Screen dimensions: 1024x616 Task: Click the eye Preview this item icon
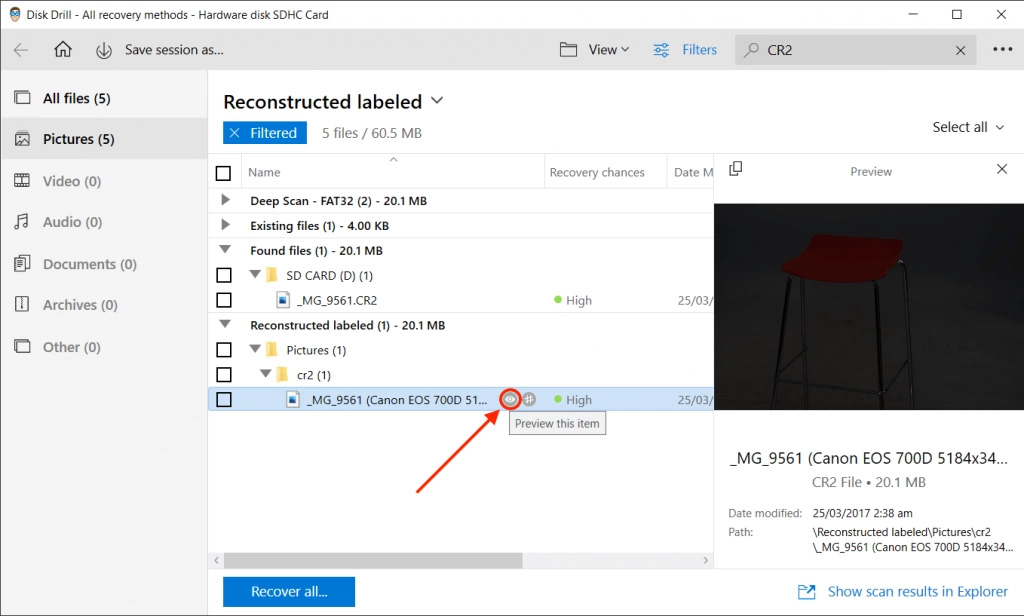[x=510, y=399]
